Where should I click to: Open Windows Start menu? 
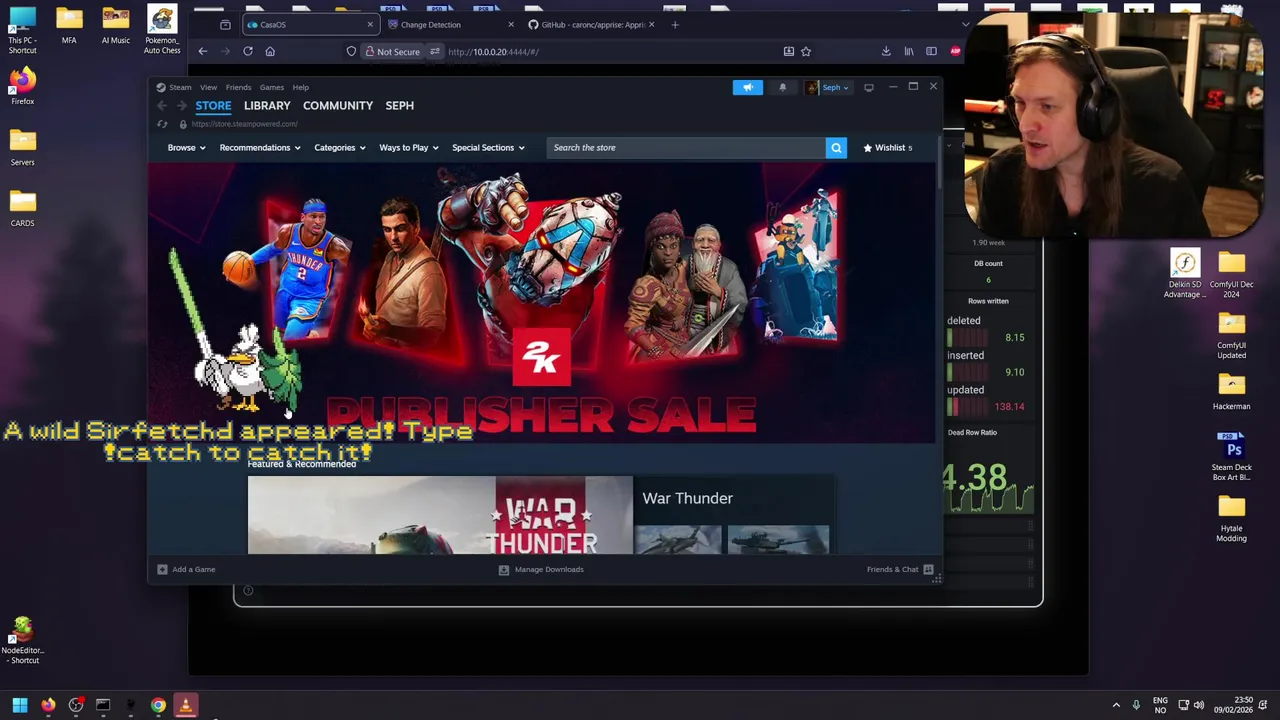click(x=19, y=705)
